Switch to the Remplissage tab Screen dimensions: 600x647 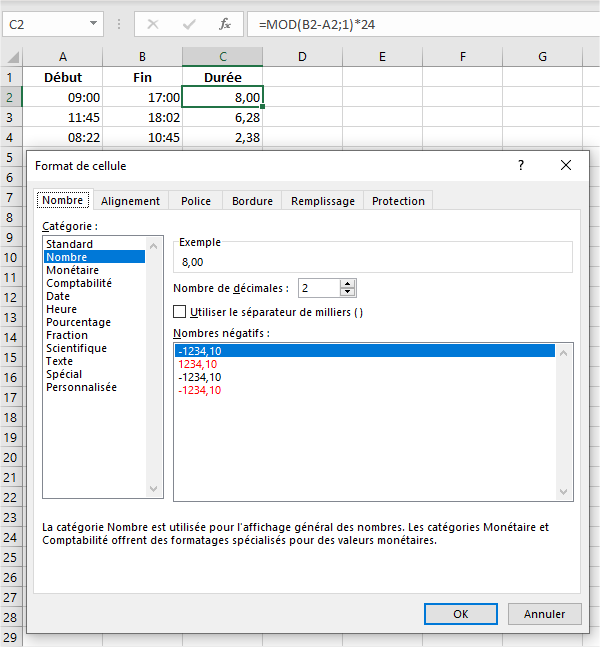(323, 201)
